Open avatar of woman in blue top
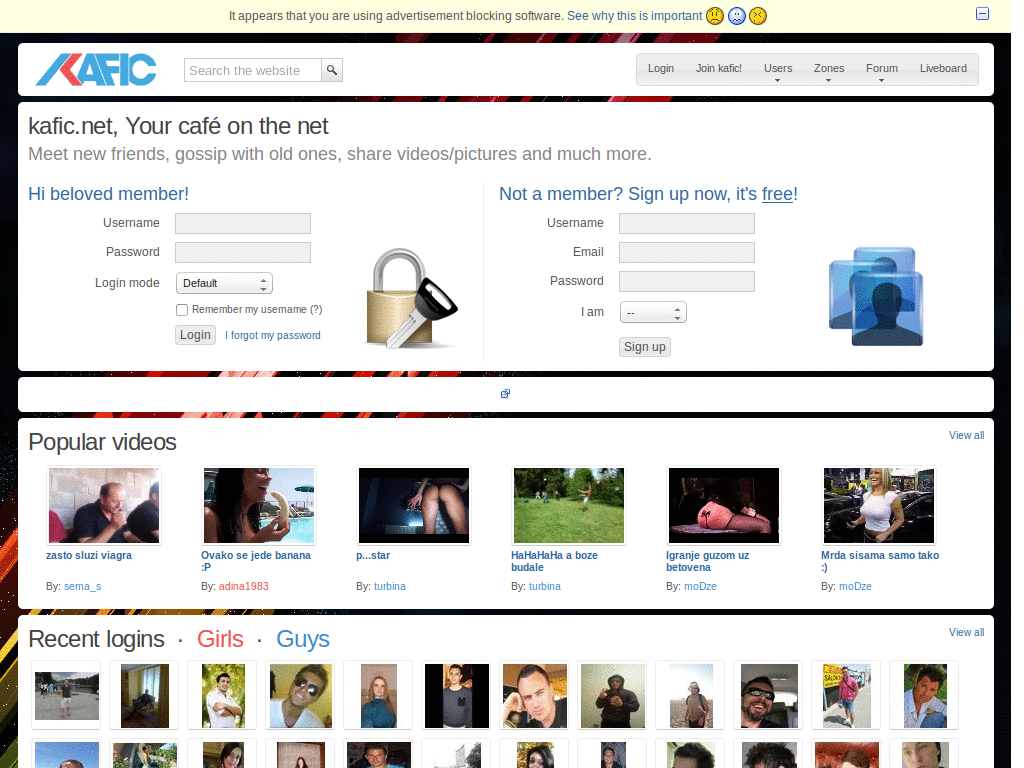The height and width of the screenshot is (768, 1024). point(379,696)
